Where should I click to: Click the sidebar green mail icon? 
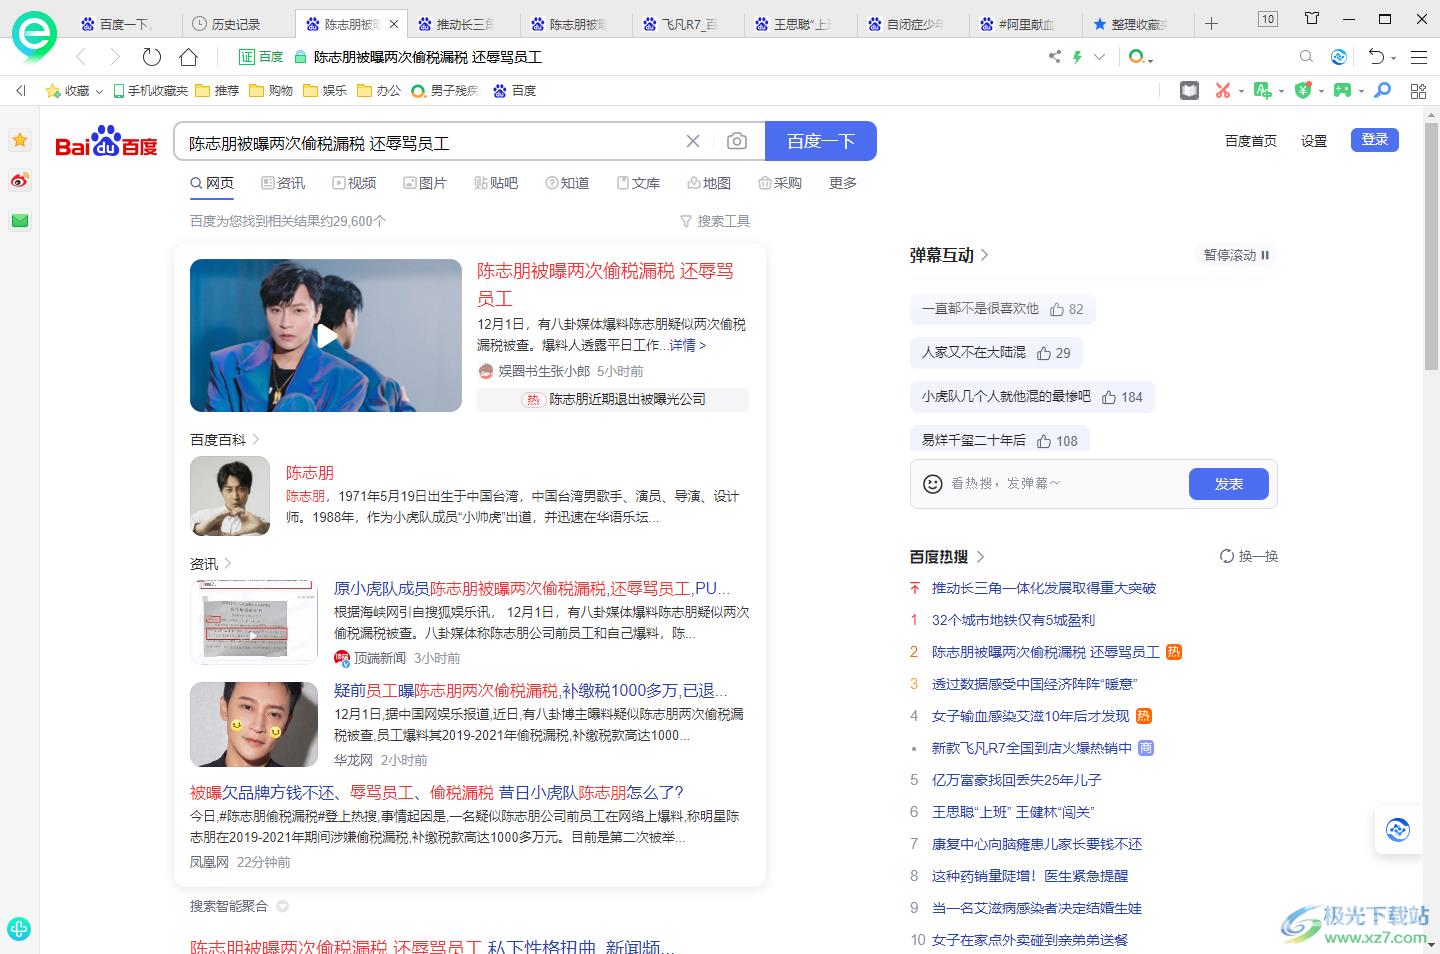point(20,221)
